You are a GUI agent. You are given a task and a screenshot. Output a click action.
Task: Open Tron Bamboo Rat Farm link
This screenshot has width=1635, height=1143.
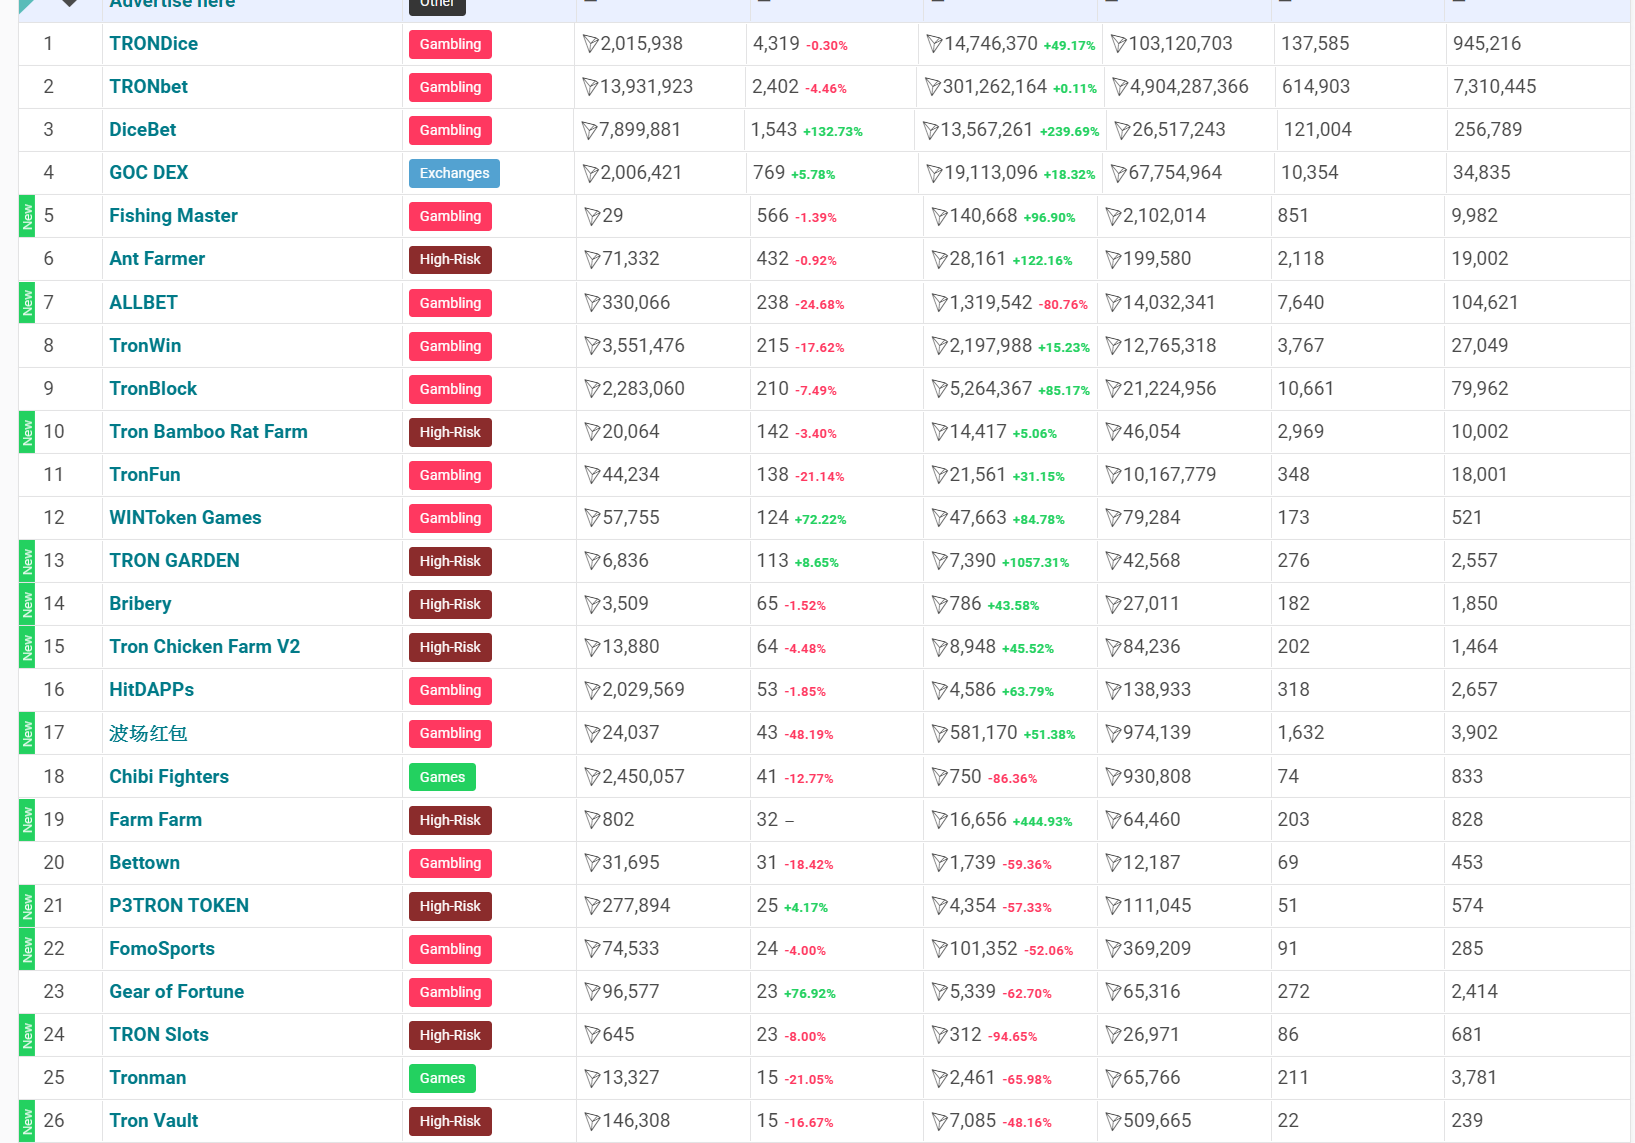pos(209,431)
